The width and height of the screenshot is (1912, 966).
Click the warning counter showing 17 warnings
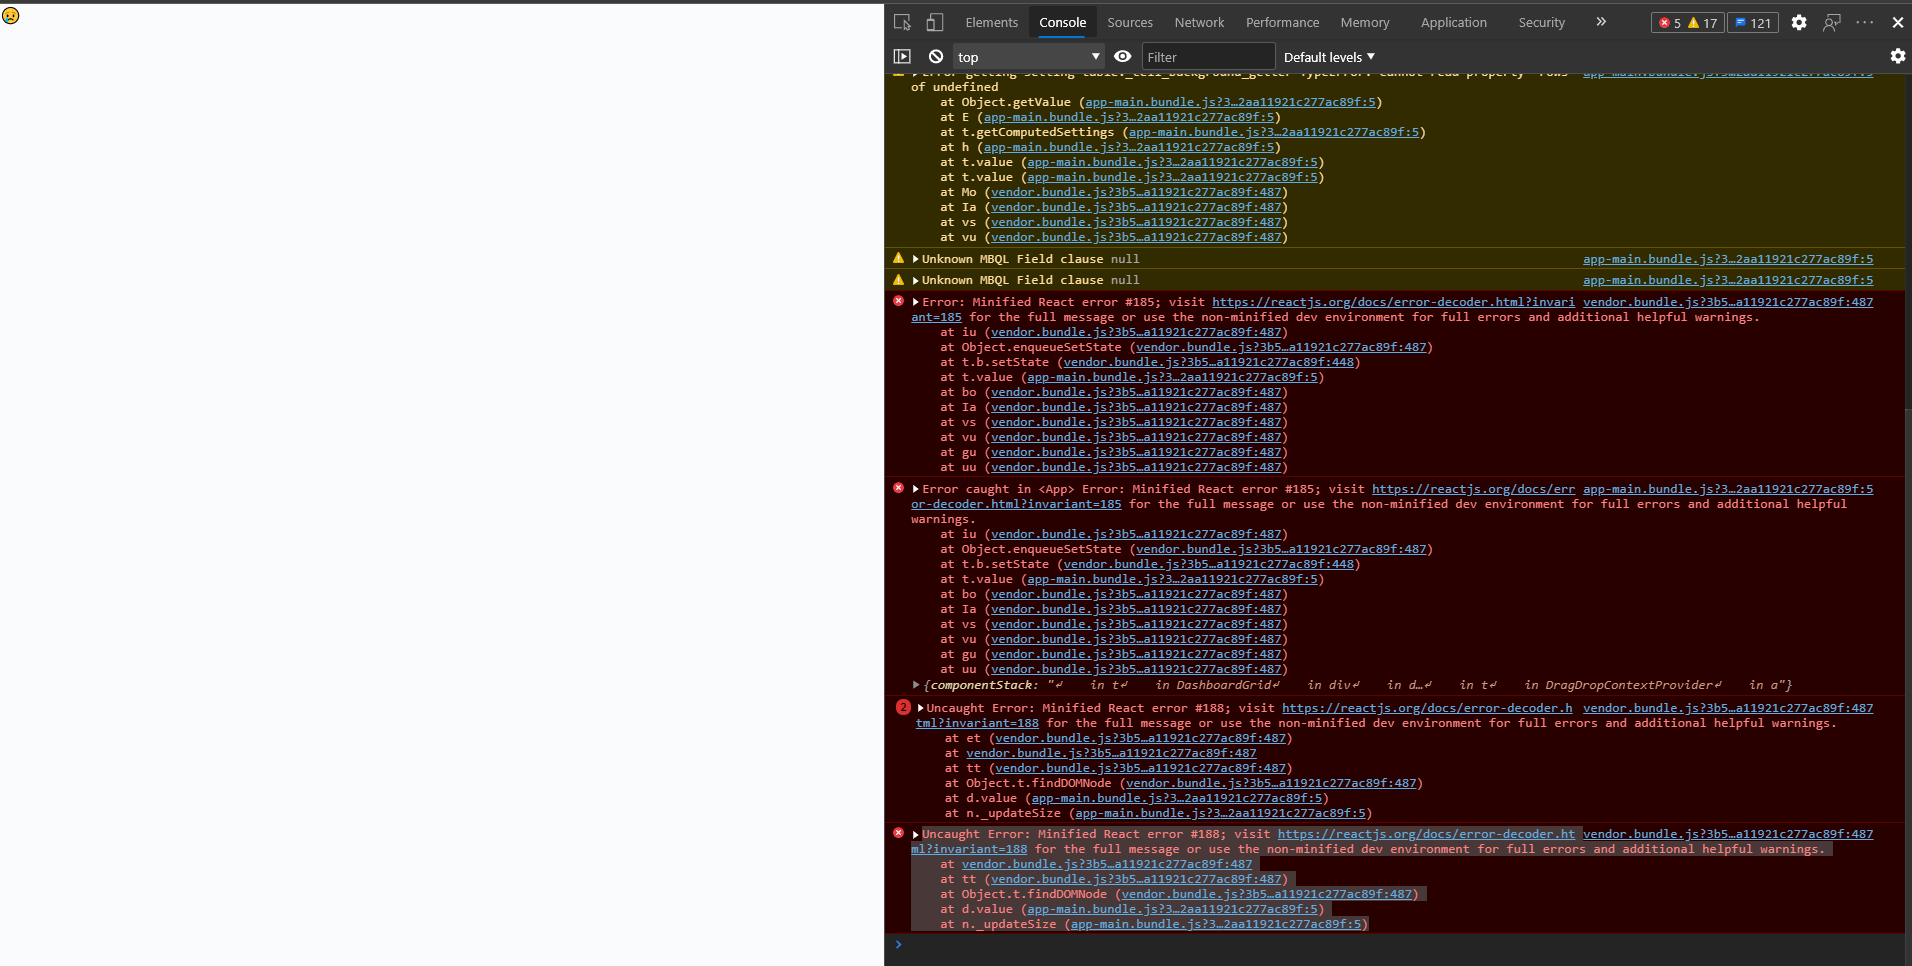1705,22
